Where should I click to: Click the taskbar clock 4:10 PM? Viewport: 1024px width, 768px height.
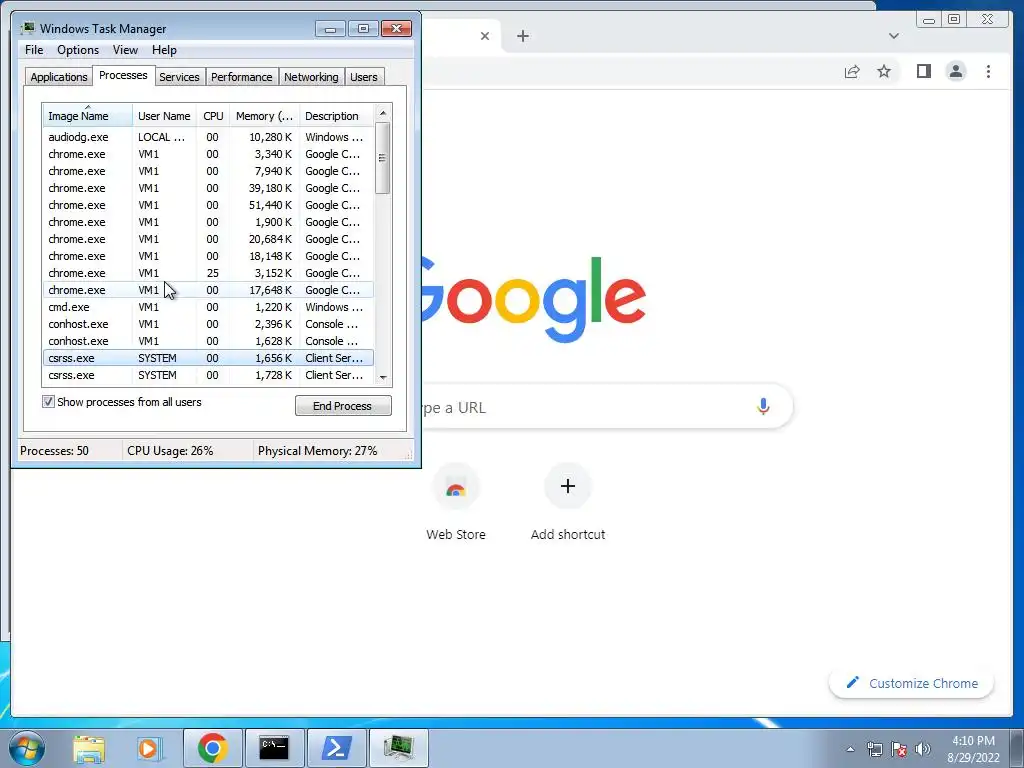click(973, 741)
